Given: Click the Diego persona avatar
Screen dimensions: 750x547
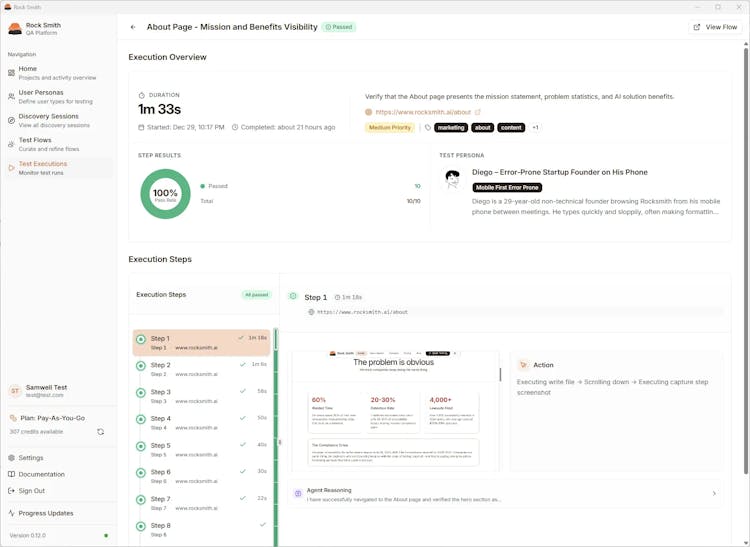Looking at the screenshot, I should [452, 179].
